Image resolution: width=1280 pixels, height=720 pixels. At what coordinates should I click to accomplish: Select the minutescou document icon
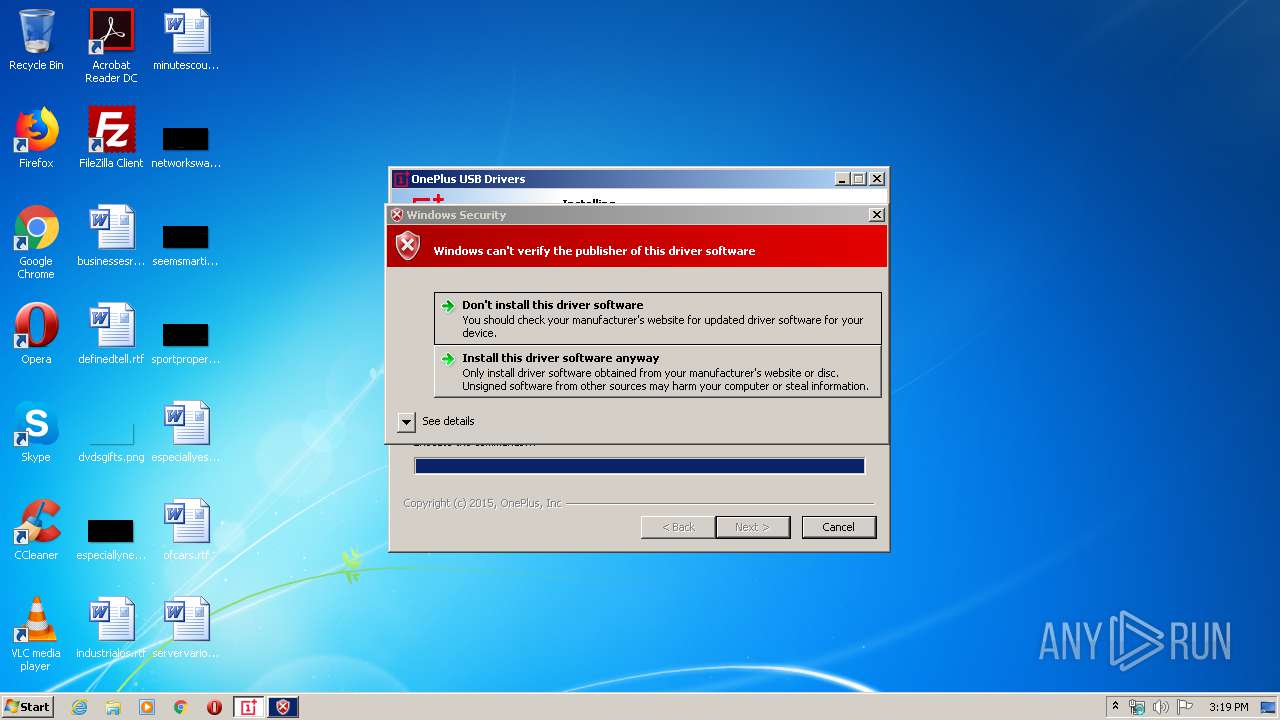pyautogui.click(x=186, y=40)
